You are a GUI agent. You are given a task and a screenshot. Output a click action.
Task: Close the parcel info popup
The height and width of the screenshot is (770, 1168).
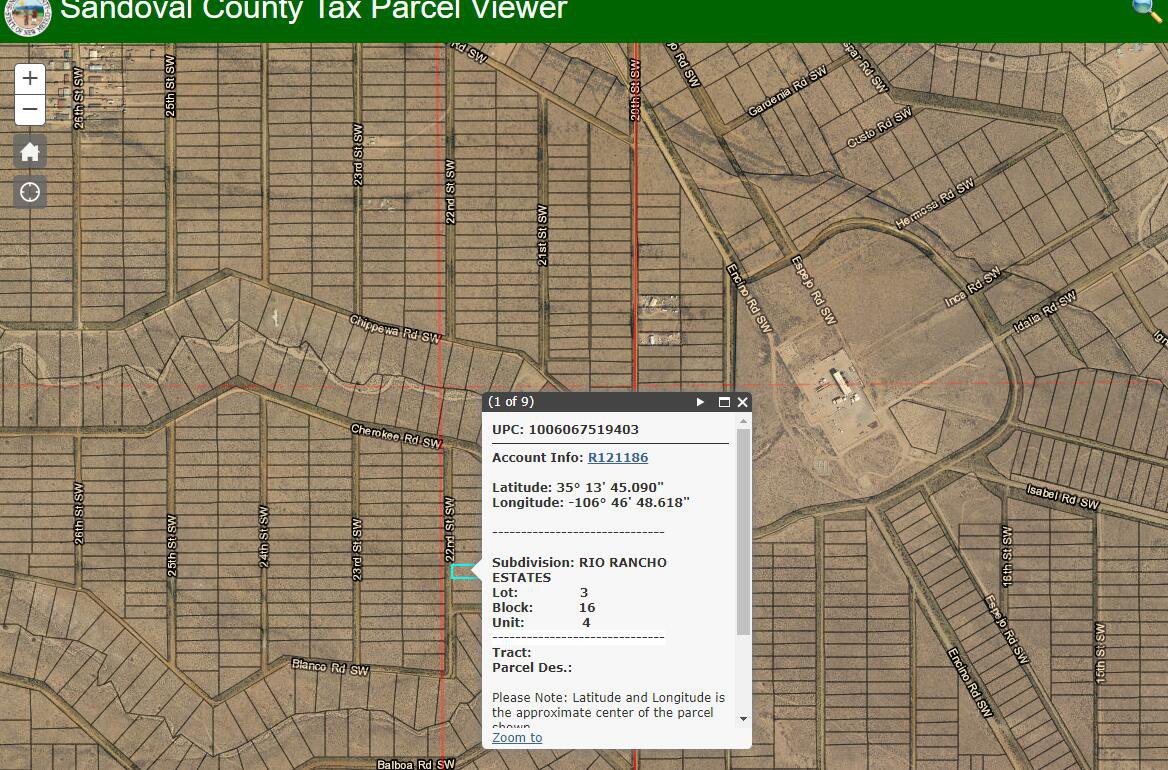(x=742, y=402)
